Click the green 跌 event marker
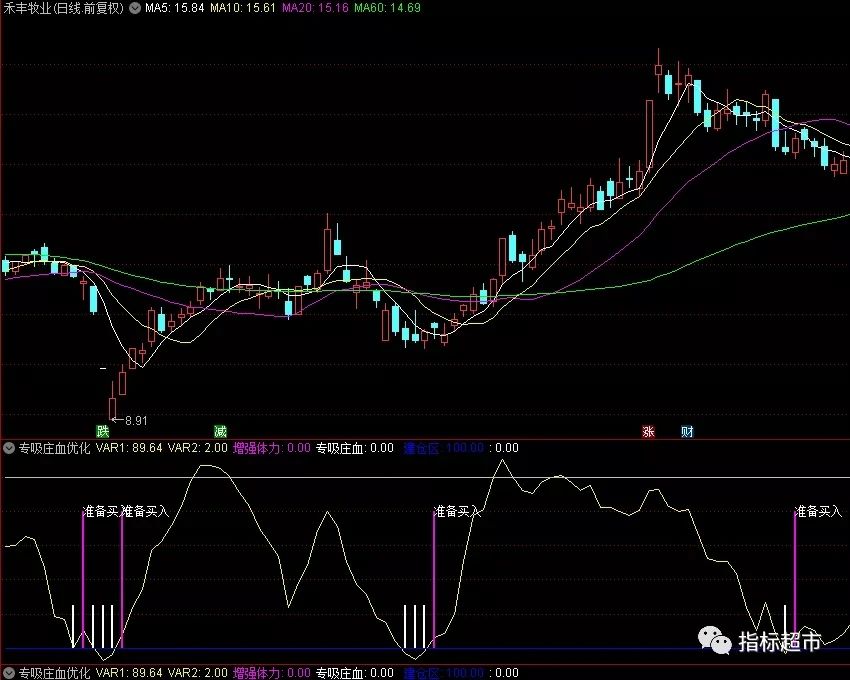Screen dimensions: 850x680 pos(102,432)
